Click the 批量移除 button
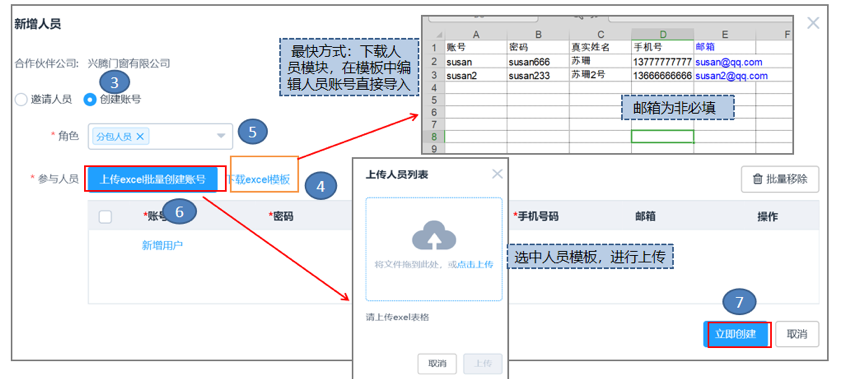864x379 pixels. 780,179
